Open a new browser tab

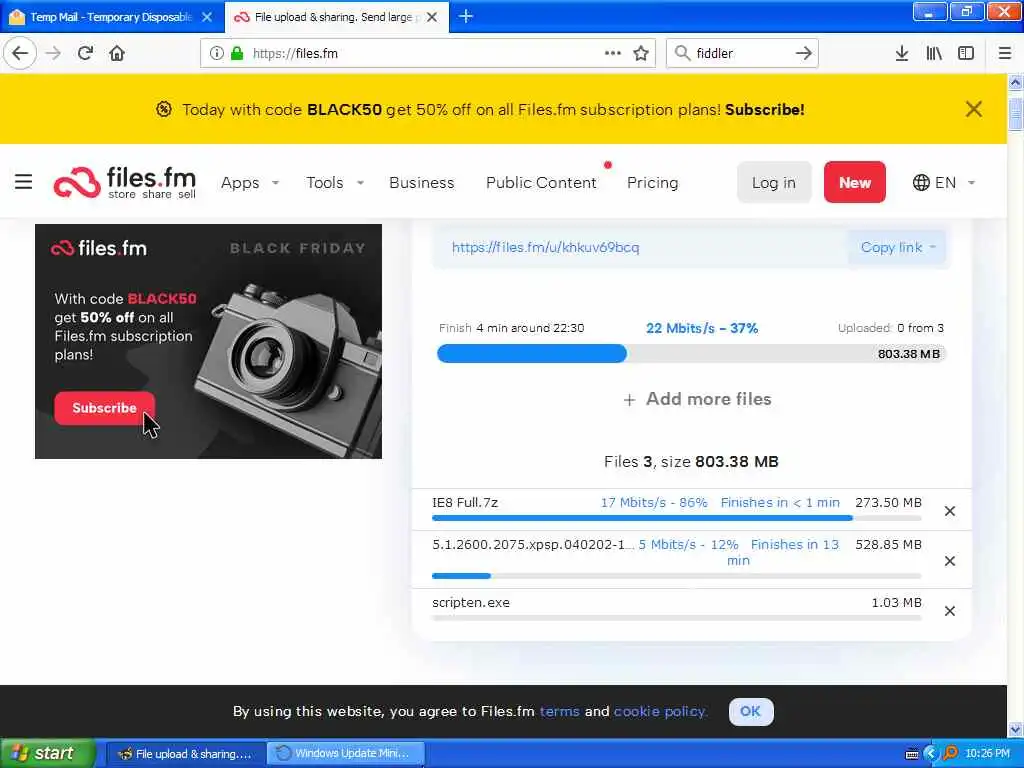[466, 16]
